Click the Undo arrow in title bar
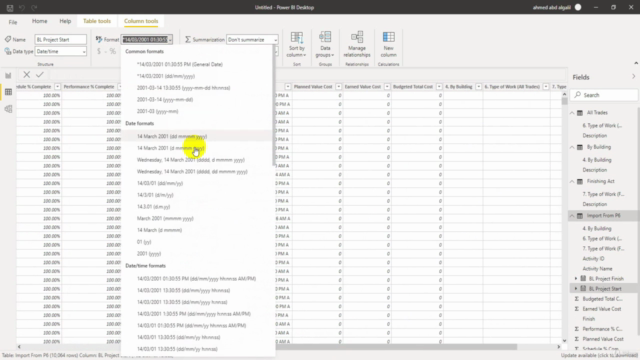 click(x=22, y=7)
